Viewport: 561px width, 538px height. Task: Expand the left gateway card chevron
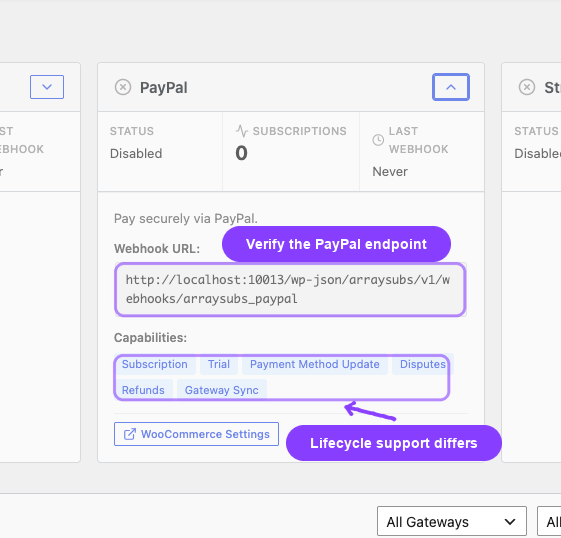pyautogui.click(x=47, y=87)
